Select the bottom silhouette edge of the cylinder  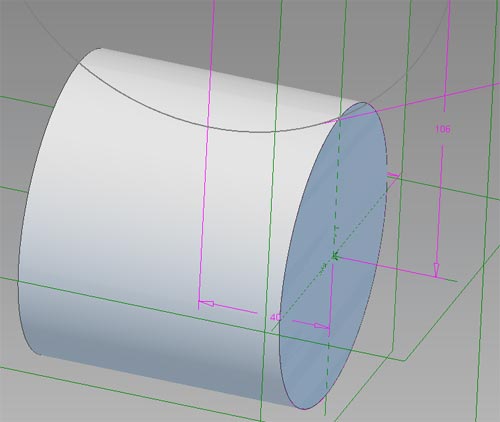pos(167,381)
